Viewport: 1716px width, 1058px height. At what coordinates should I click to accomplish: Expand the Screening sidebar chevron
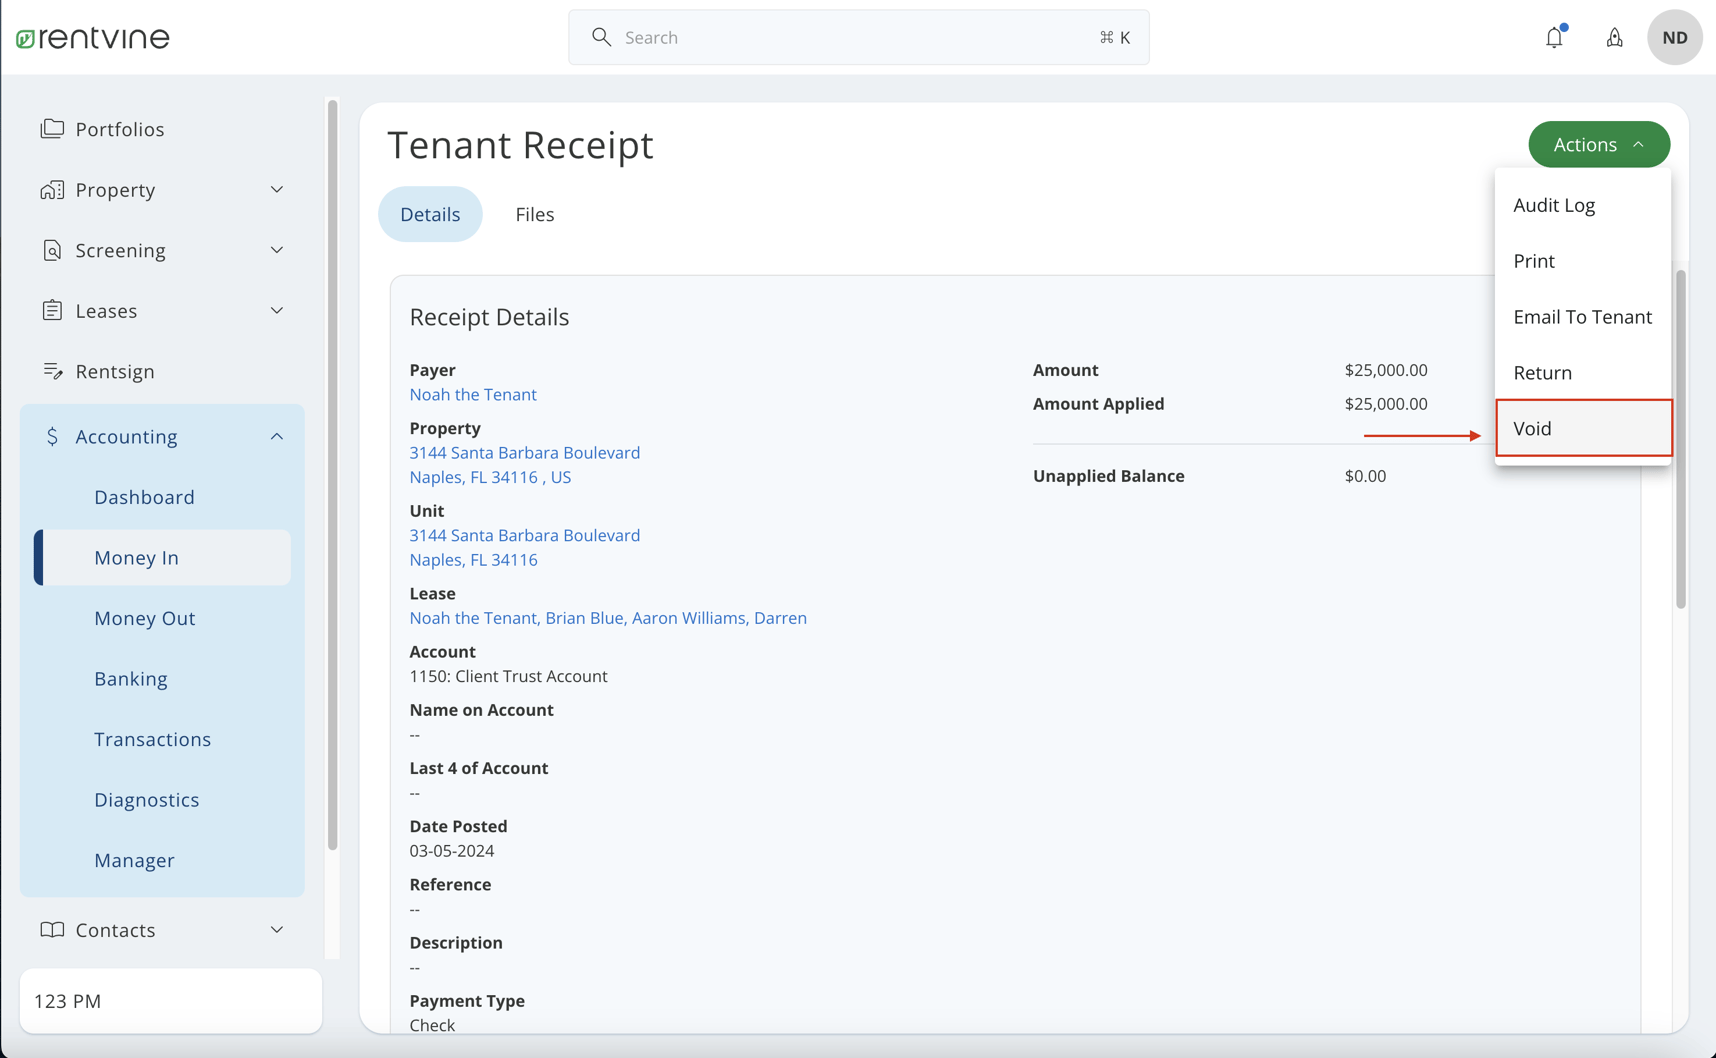tap(277, 250)
